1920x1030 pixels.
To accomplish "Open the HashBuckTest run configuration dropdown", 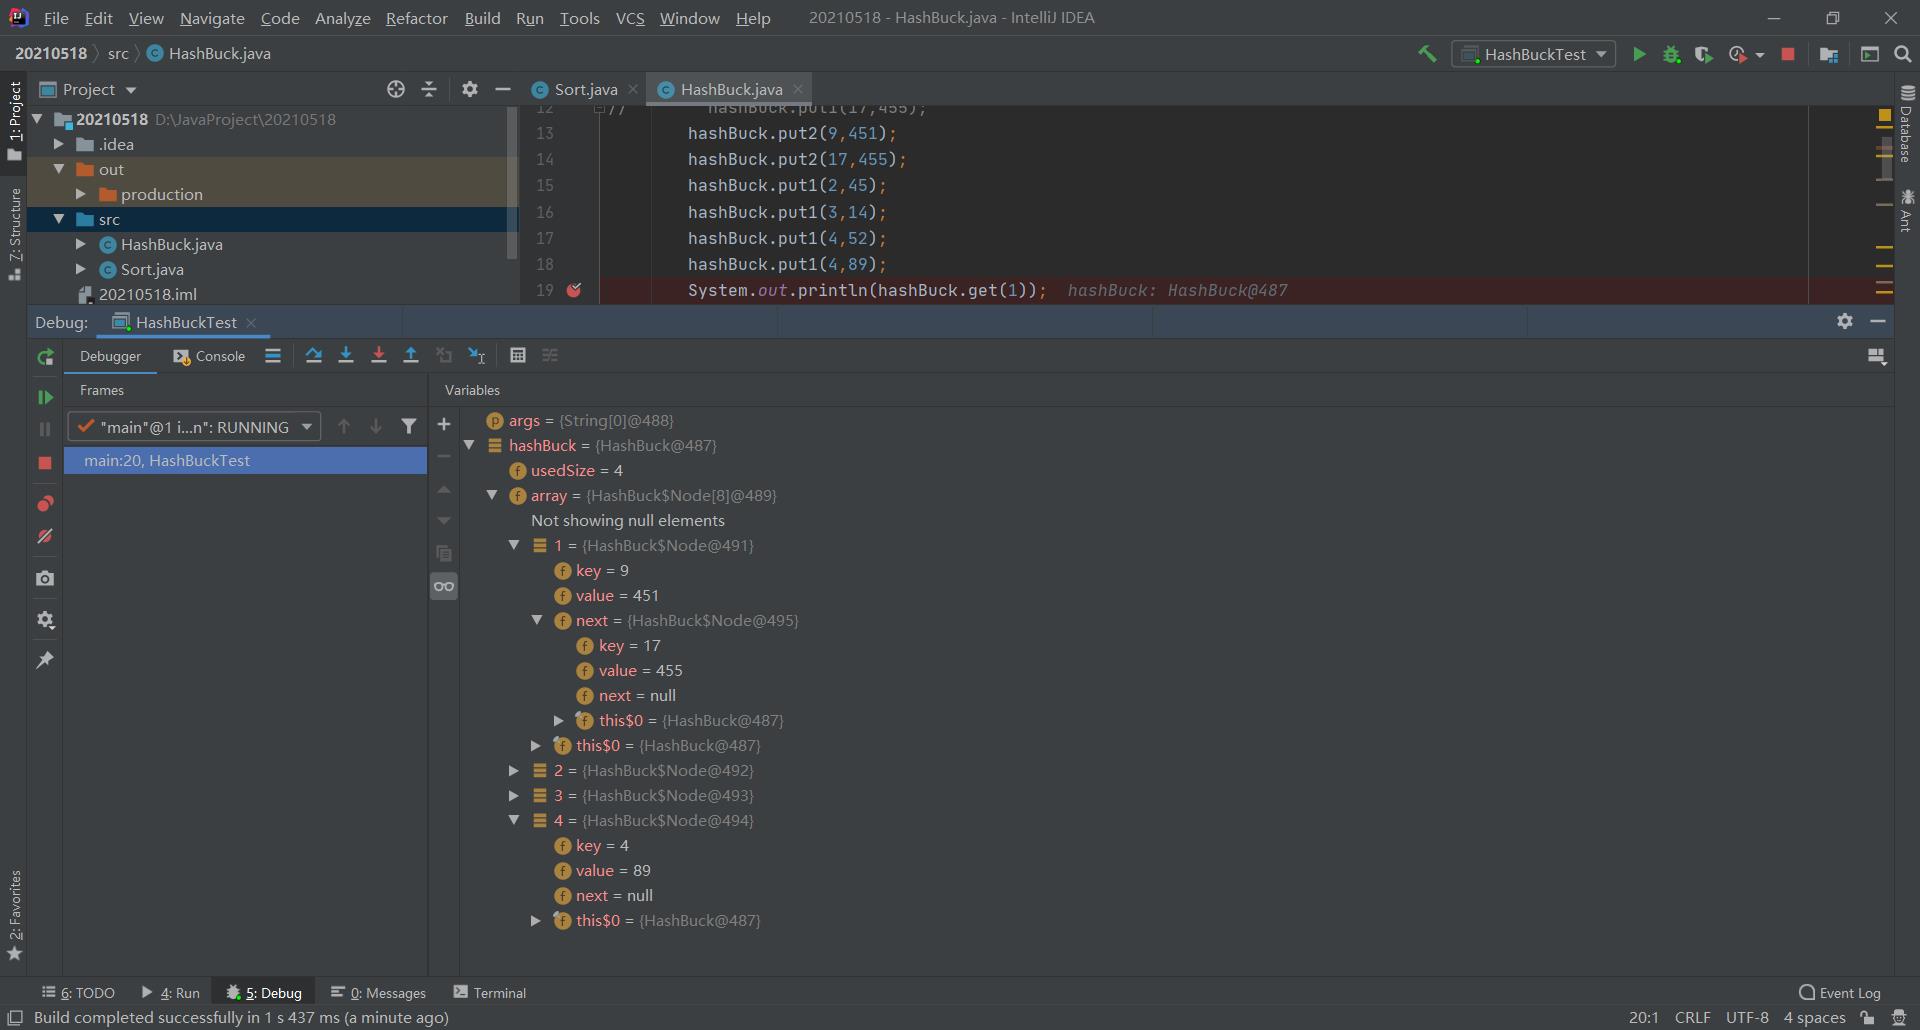I will click(x=1534, y=54).
